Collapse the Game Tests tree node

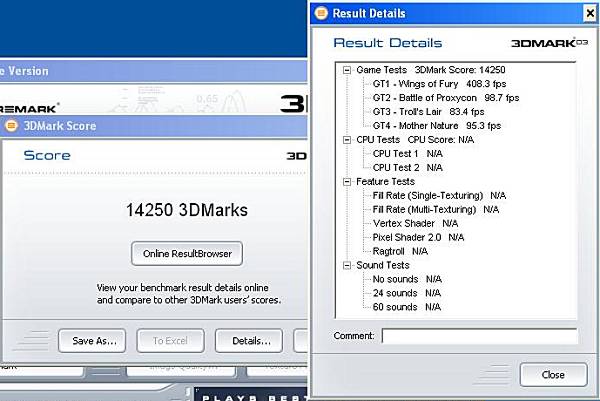(x=347, y=70)
